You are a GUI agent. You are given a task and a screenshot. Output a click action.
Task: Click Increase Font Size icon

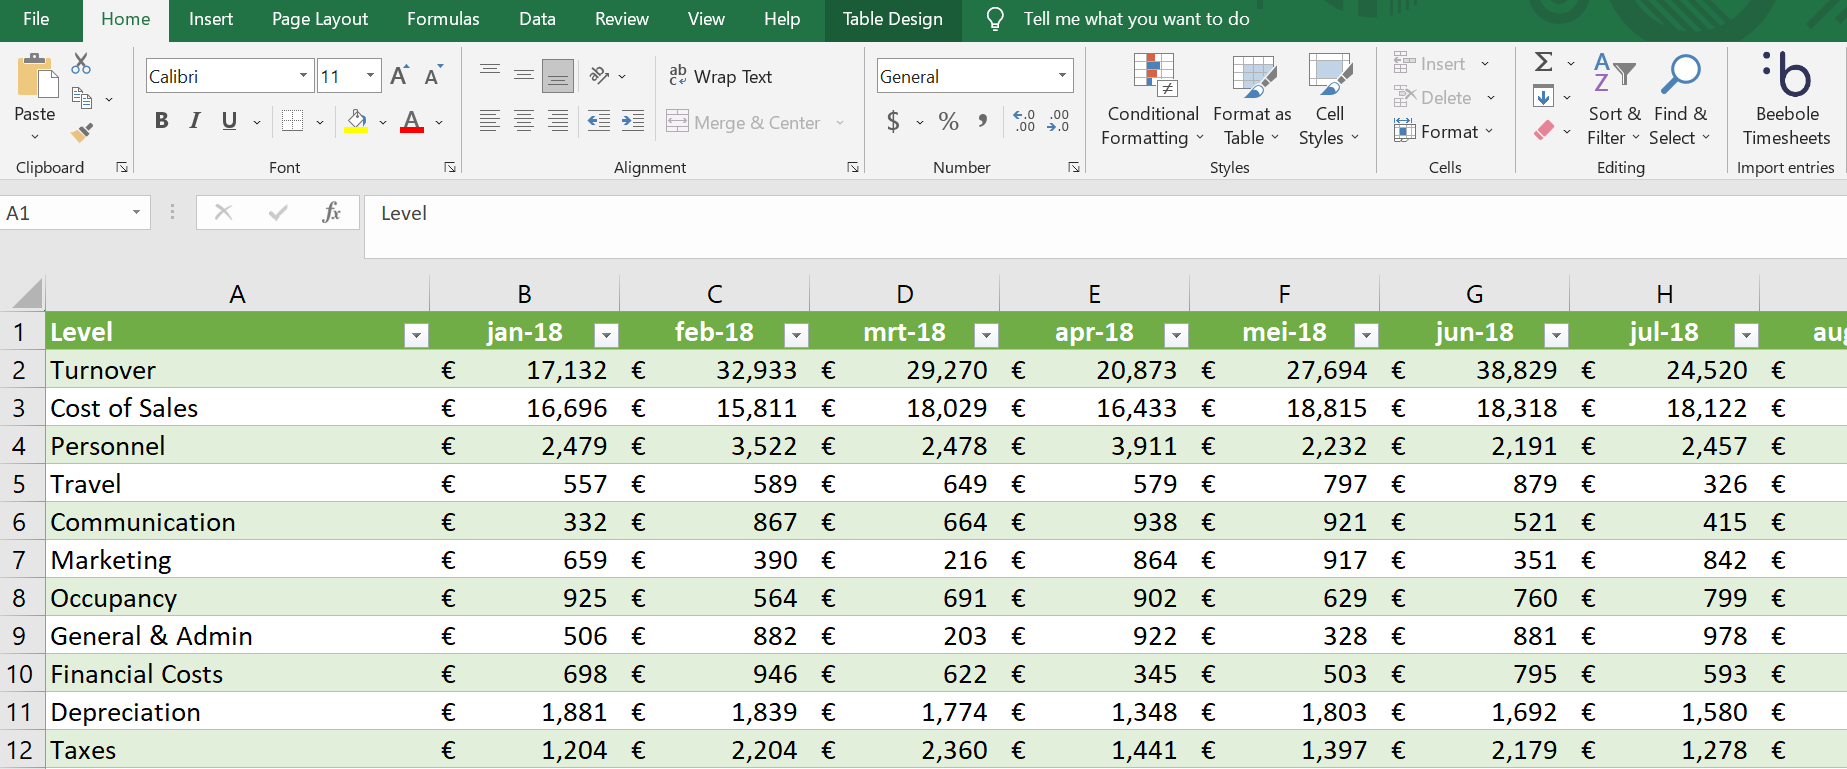tap(399, 76)
